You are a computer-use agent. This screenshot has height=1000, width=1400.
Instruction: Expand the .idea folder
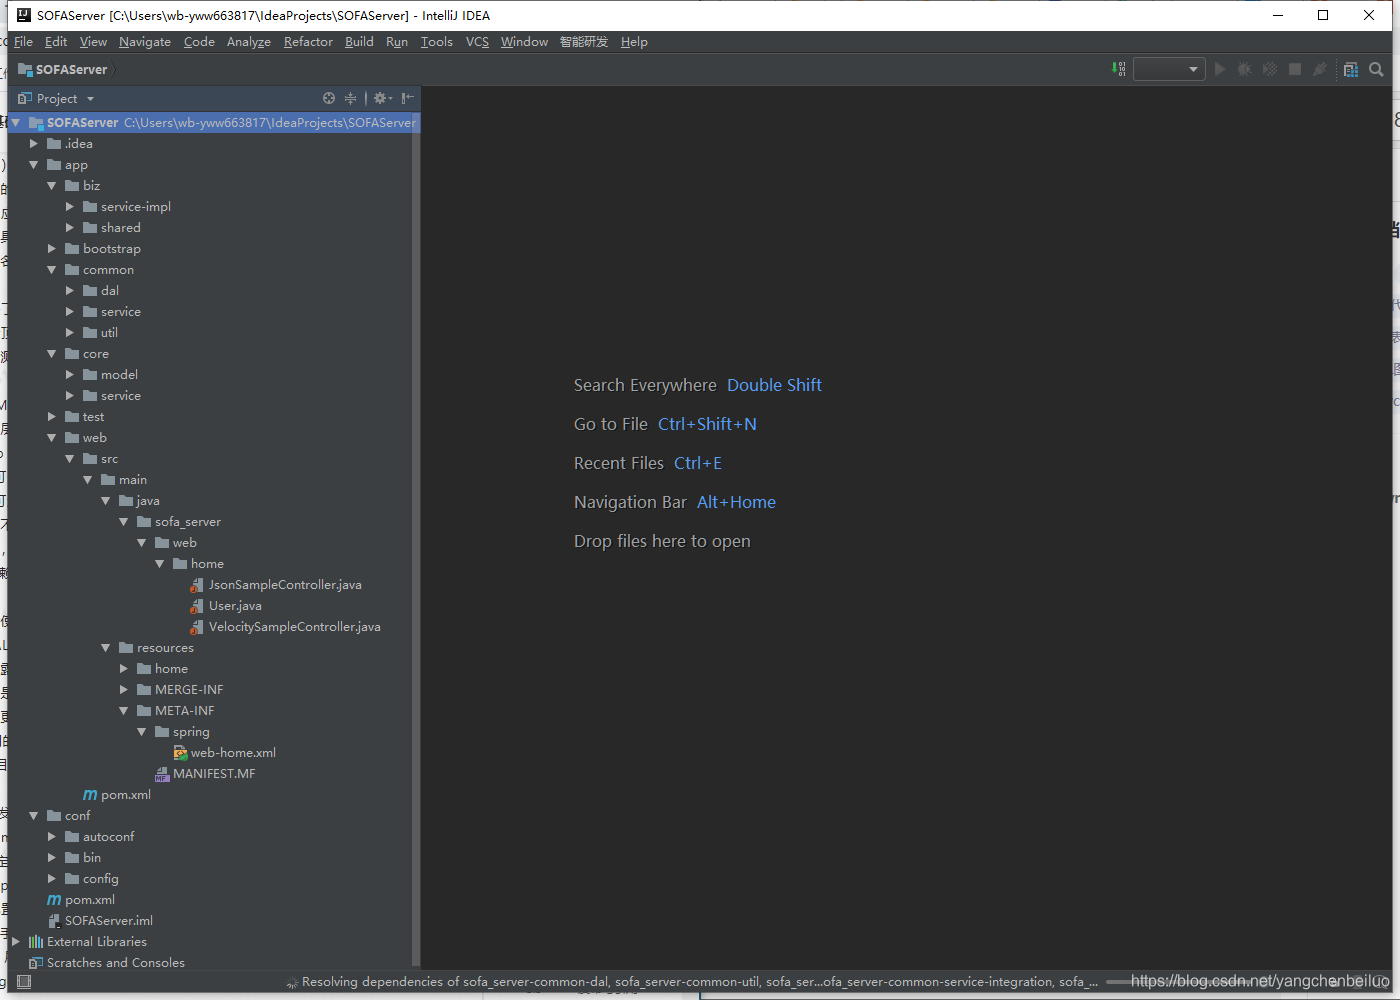33,144
